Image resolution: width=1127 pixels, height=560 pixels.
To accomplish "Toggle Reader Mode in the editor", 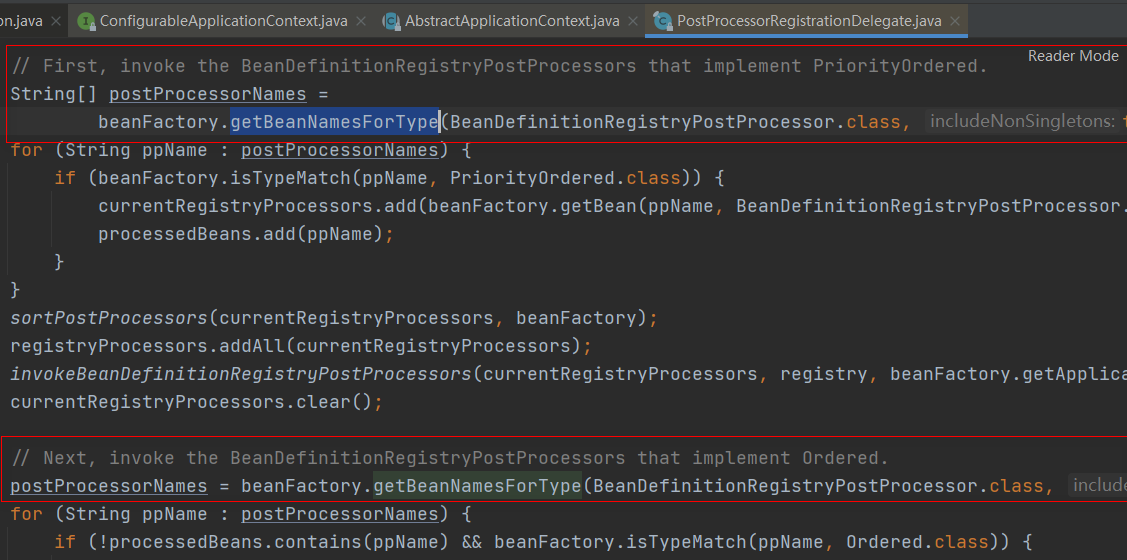I will 1073,56.
